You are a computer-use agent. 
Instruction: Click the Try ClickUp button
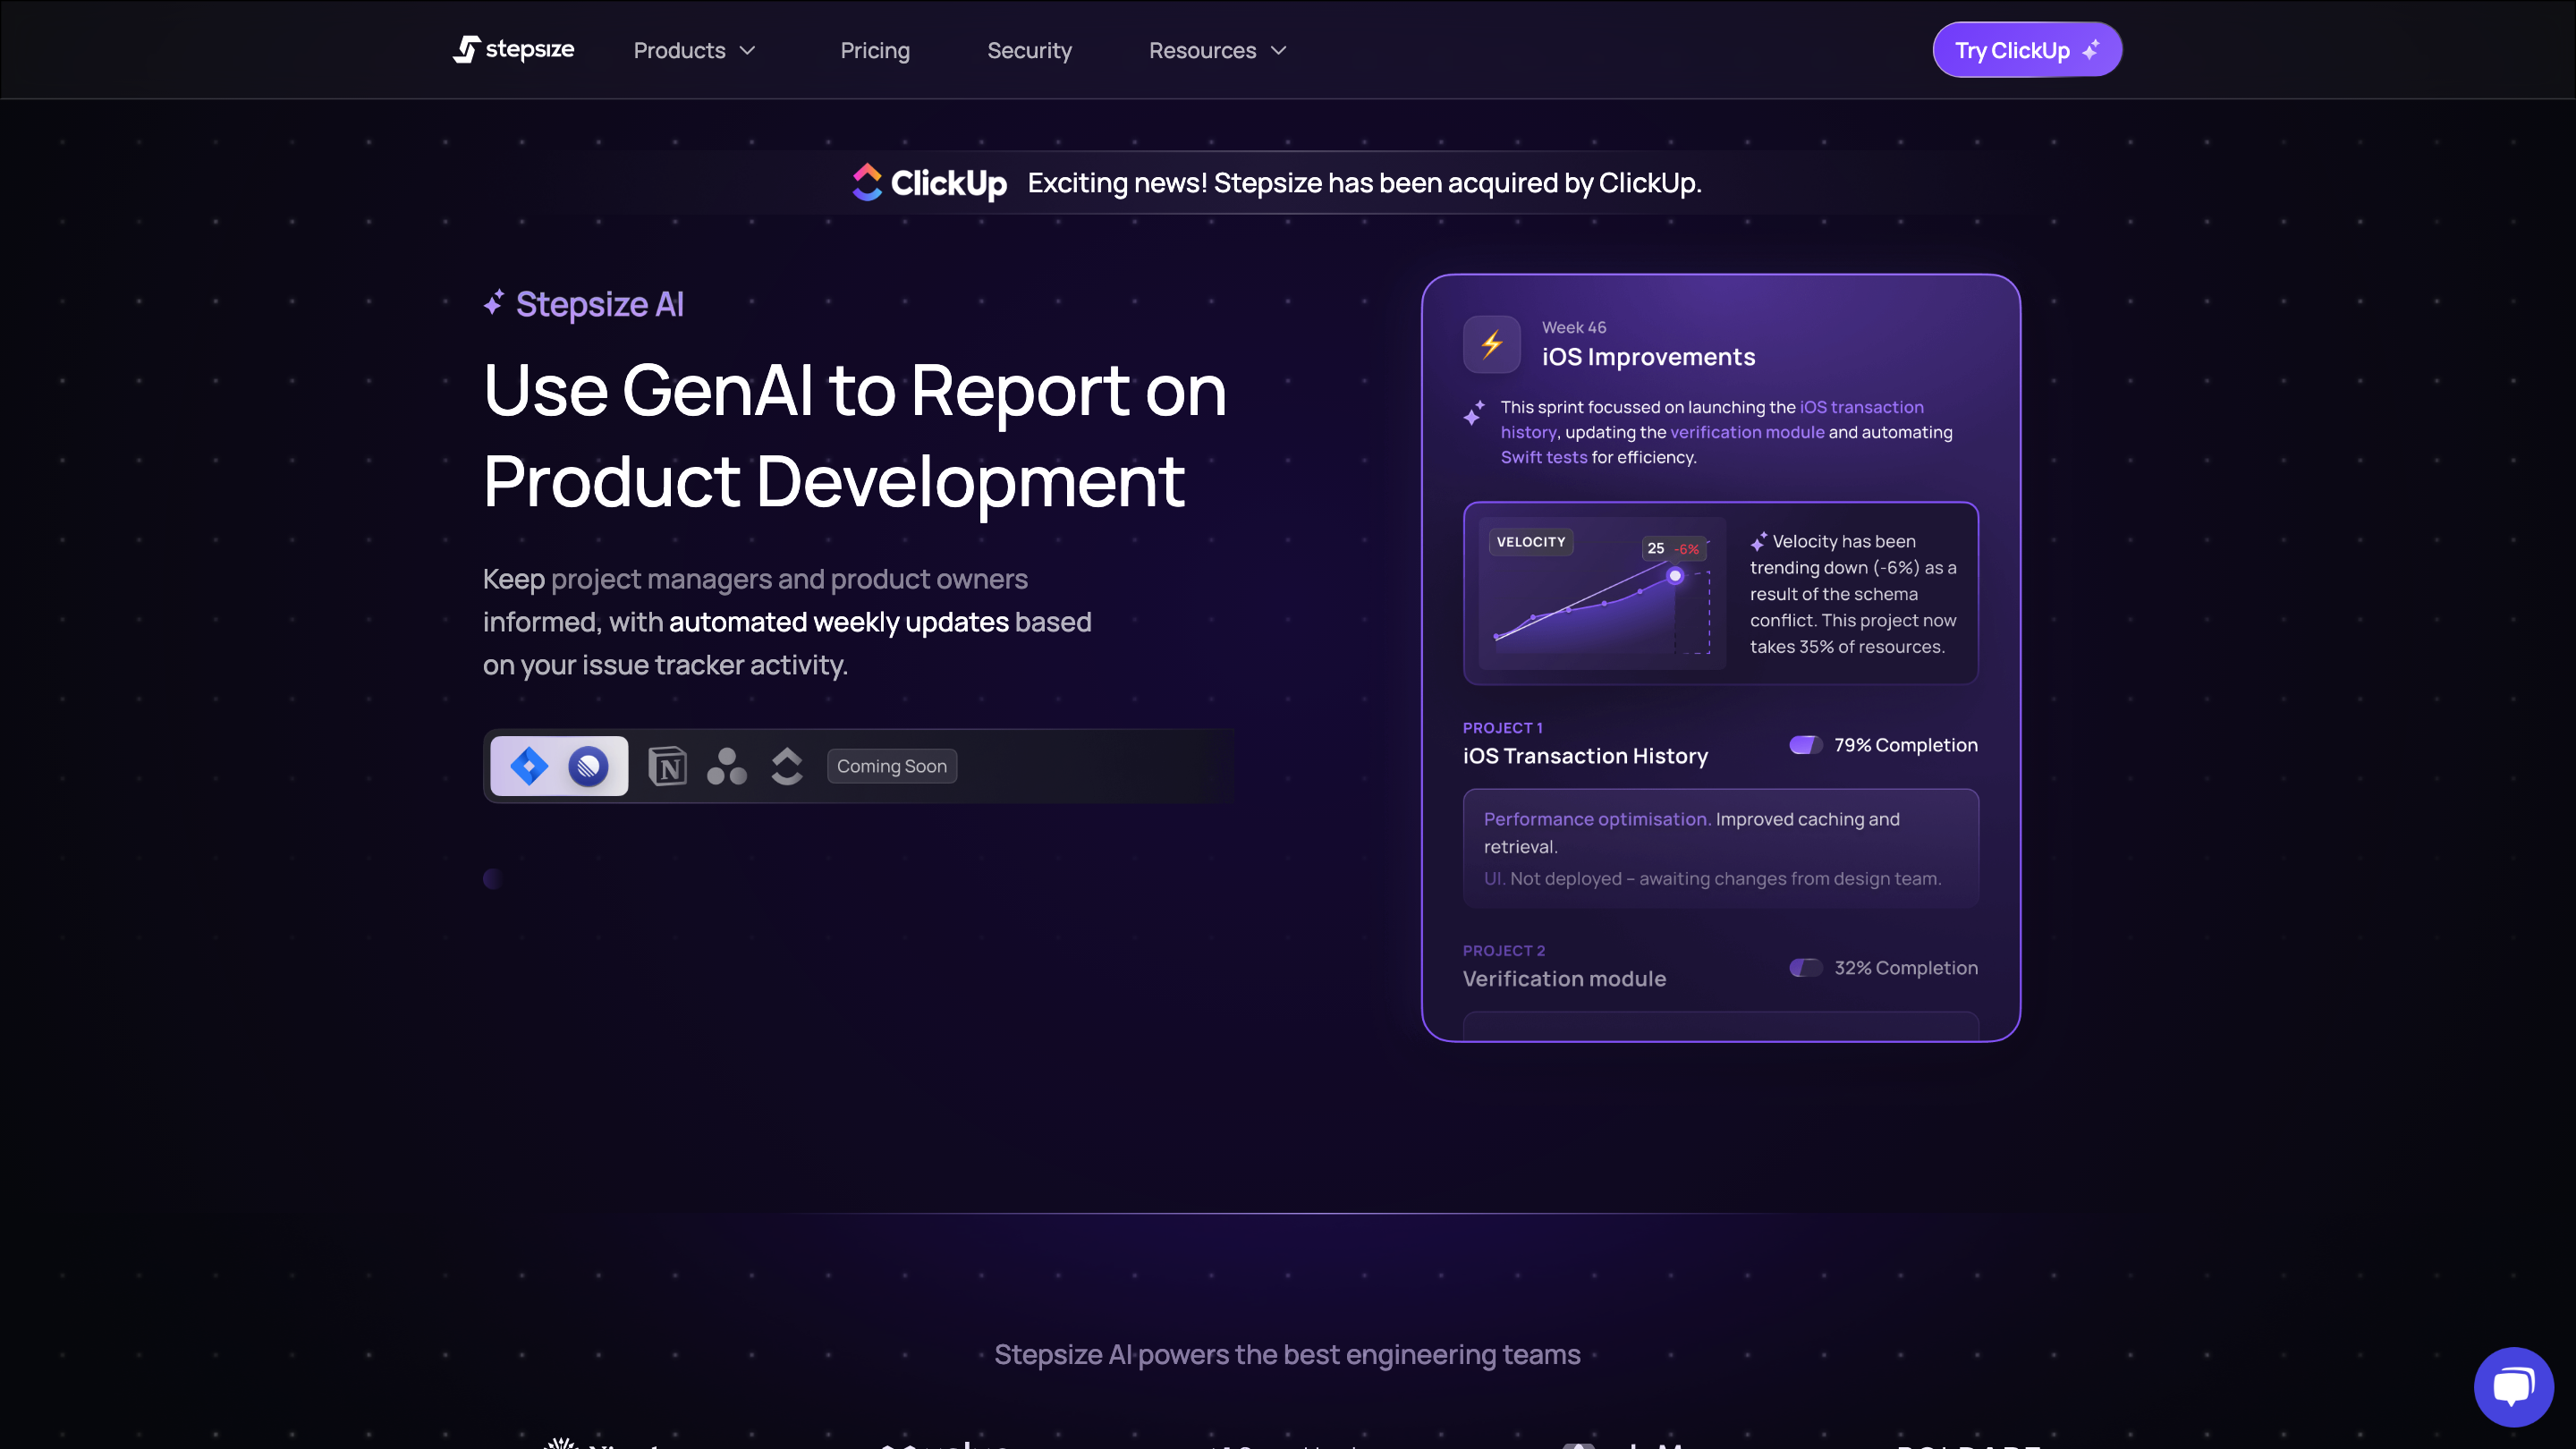(x=2027, y=50)
